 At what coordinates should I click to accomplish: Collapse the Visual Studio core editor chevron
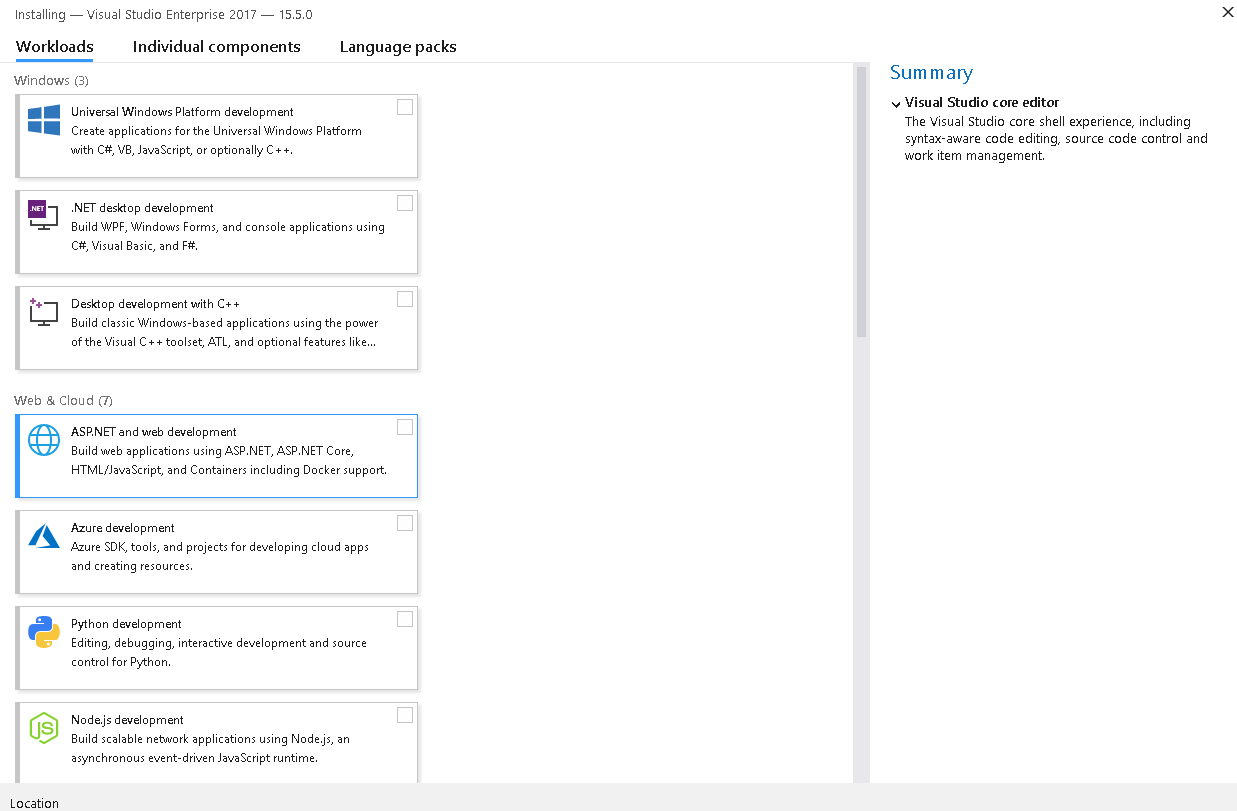895,103
